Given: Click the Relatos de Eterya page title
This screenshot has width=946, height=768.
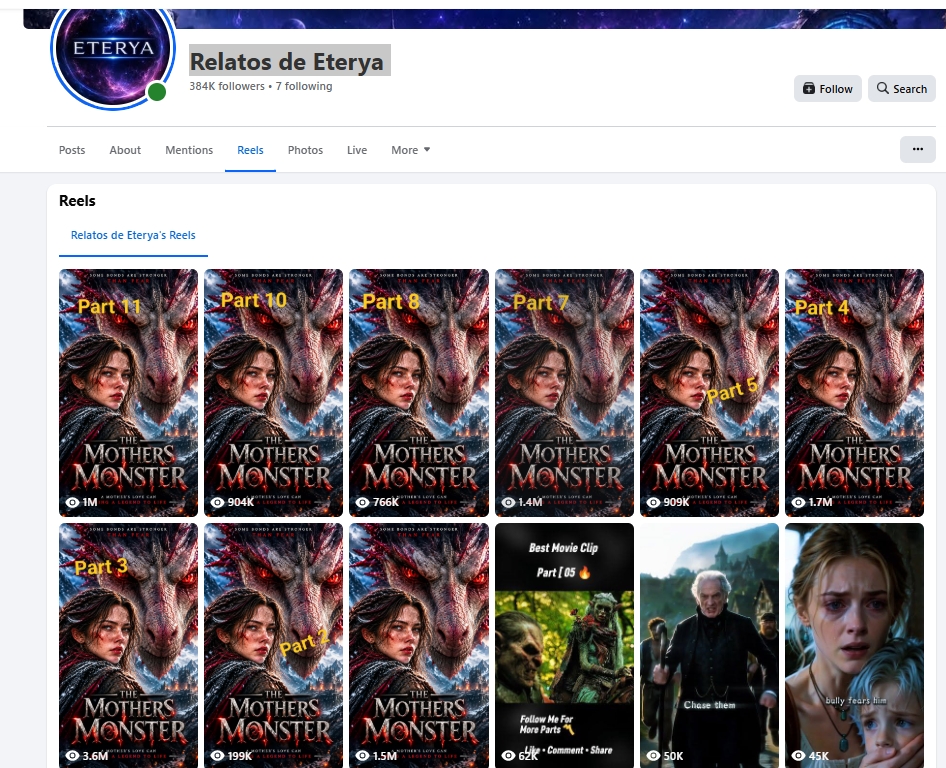Looking at the screenshot, I should [x=287, y=62].
